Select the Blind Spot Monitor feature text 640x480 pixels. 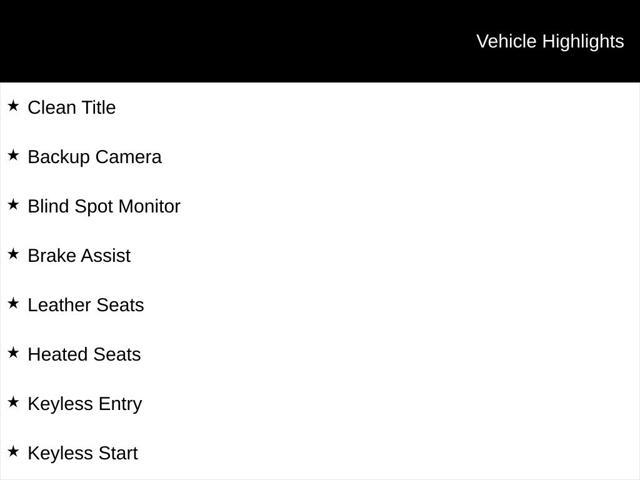[x=104, y=207]
